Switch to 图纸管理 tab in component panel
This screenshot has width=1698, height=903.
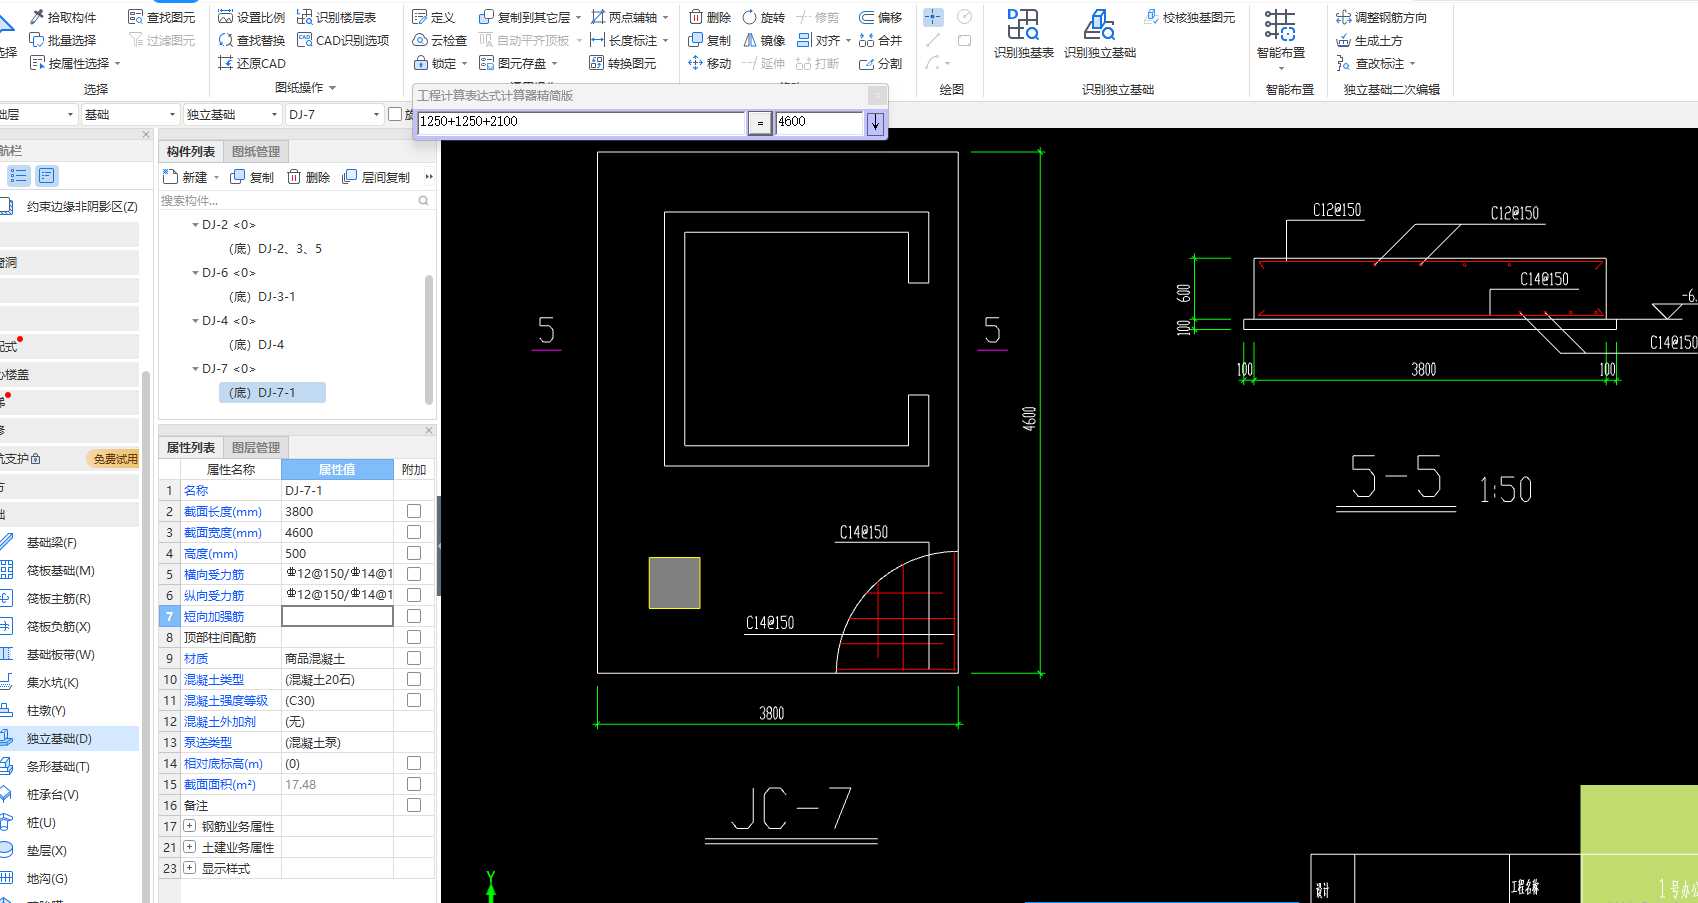point(256,152)
